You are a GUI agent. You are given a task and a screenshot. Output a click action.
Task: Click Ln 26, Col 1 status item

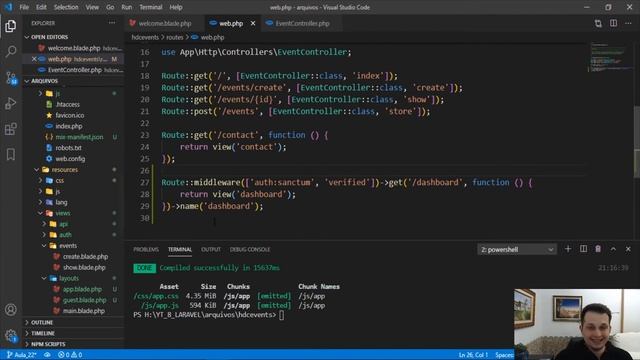click(x=473, y=355)
